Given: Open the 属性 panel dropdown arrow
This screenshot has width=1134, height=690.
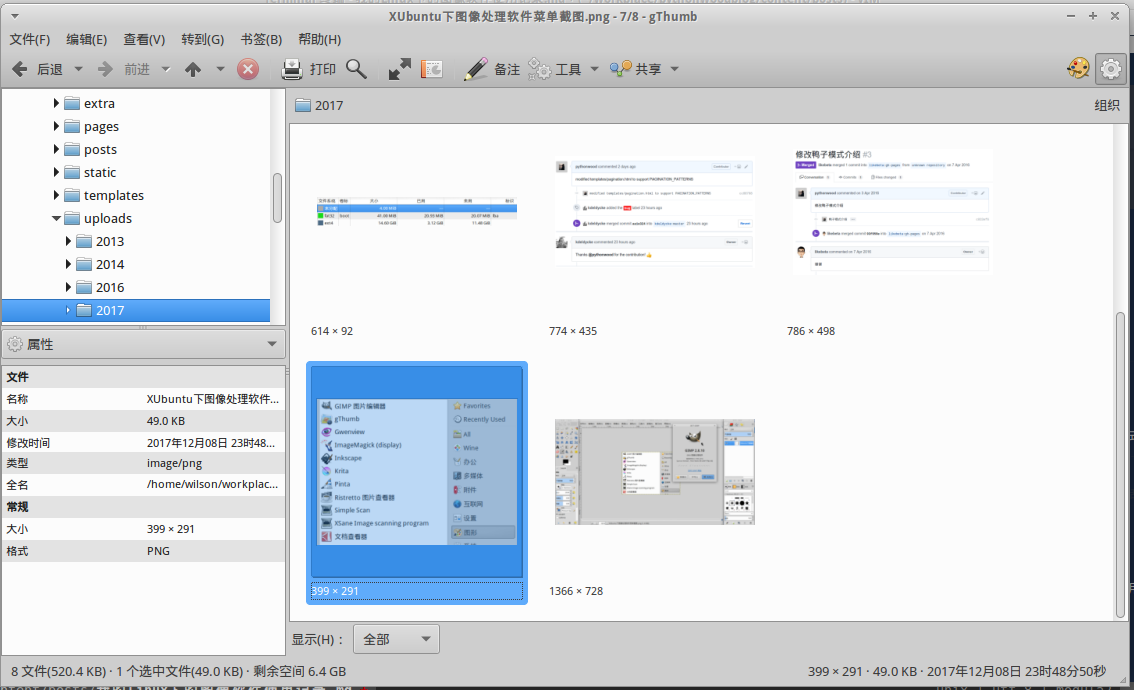Looking at the screenshot, I should pyautogui.click(x=272, y=344).
